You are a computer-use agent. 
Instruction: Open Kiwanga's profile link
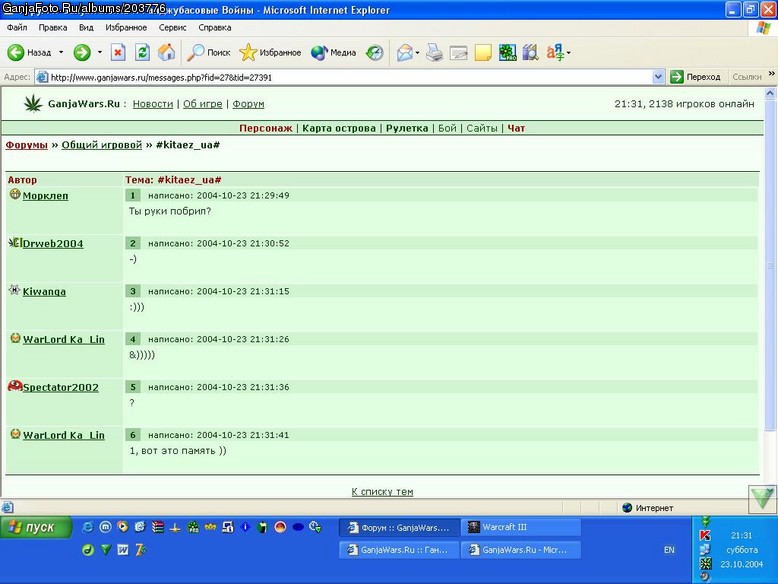point(44,291)
